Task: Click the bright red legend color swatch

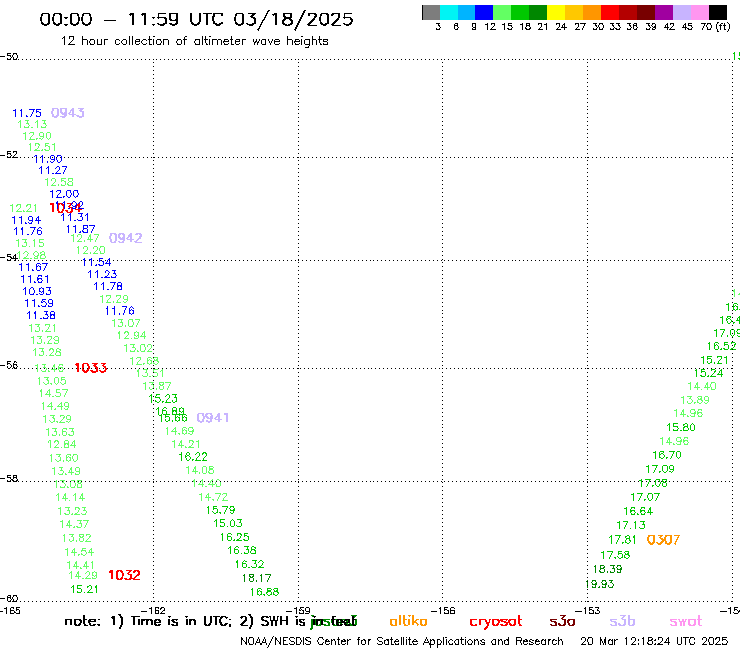Action: point(610,12)
